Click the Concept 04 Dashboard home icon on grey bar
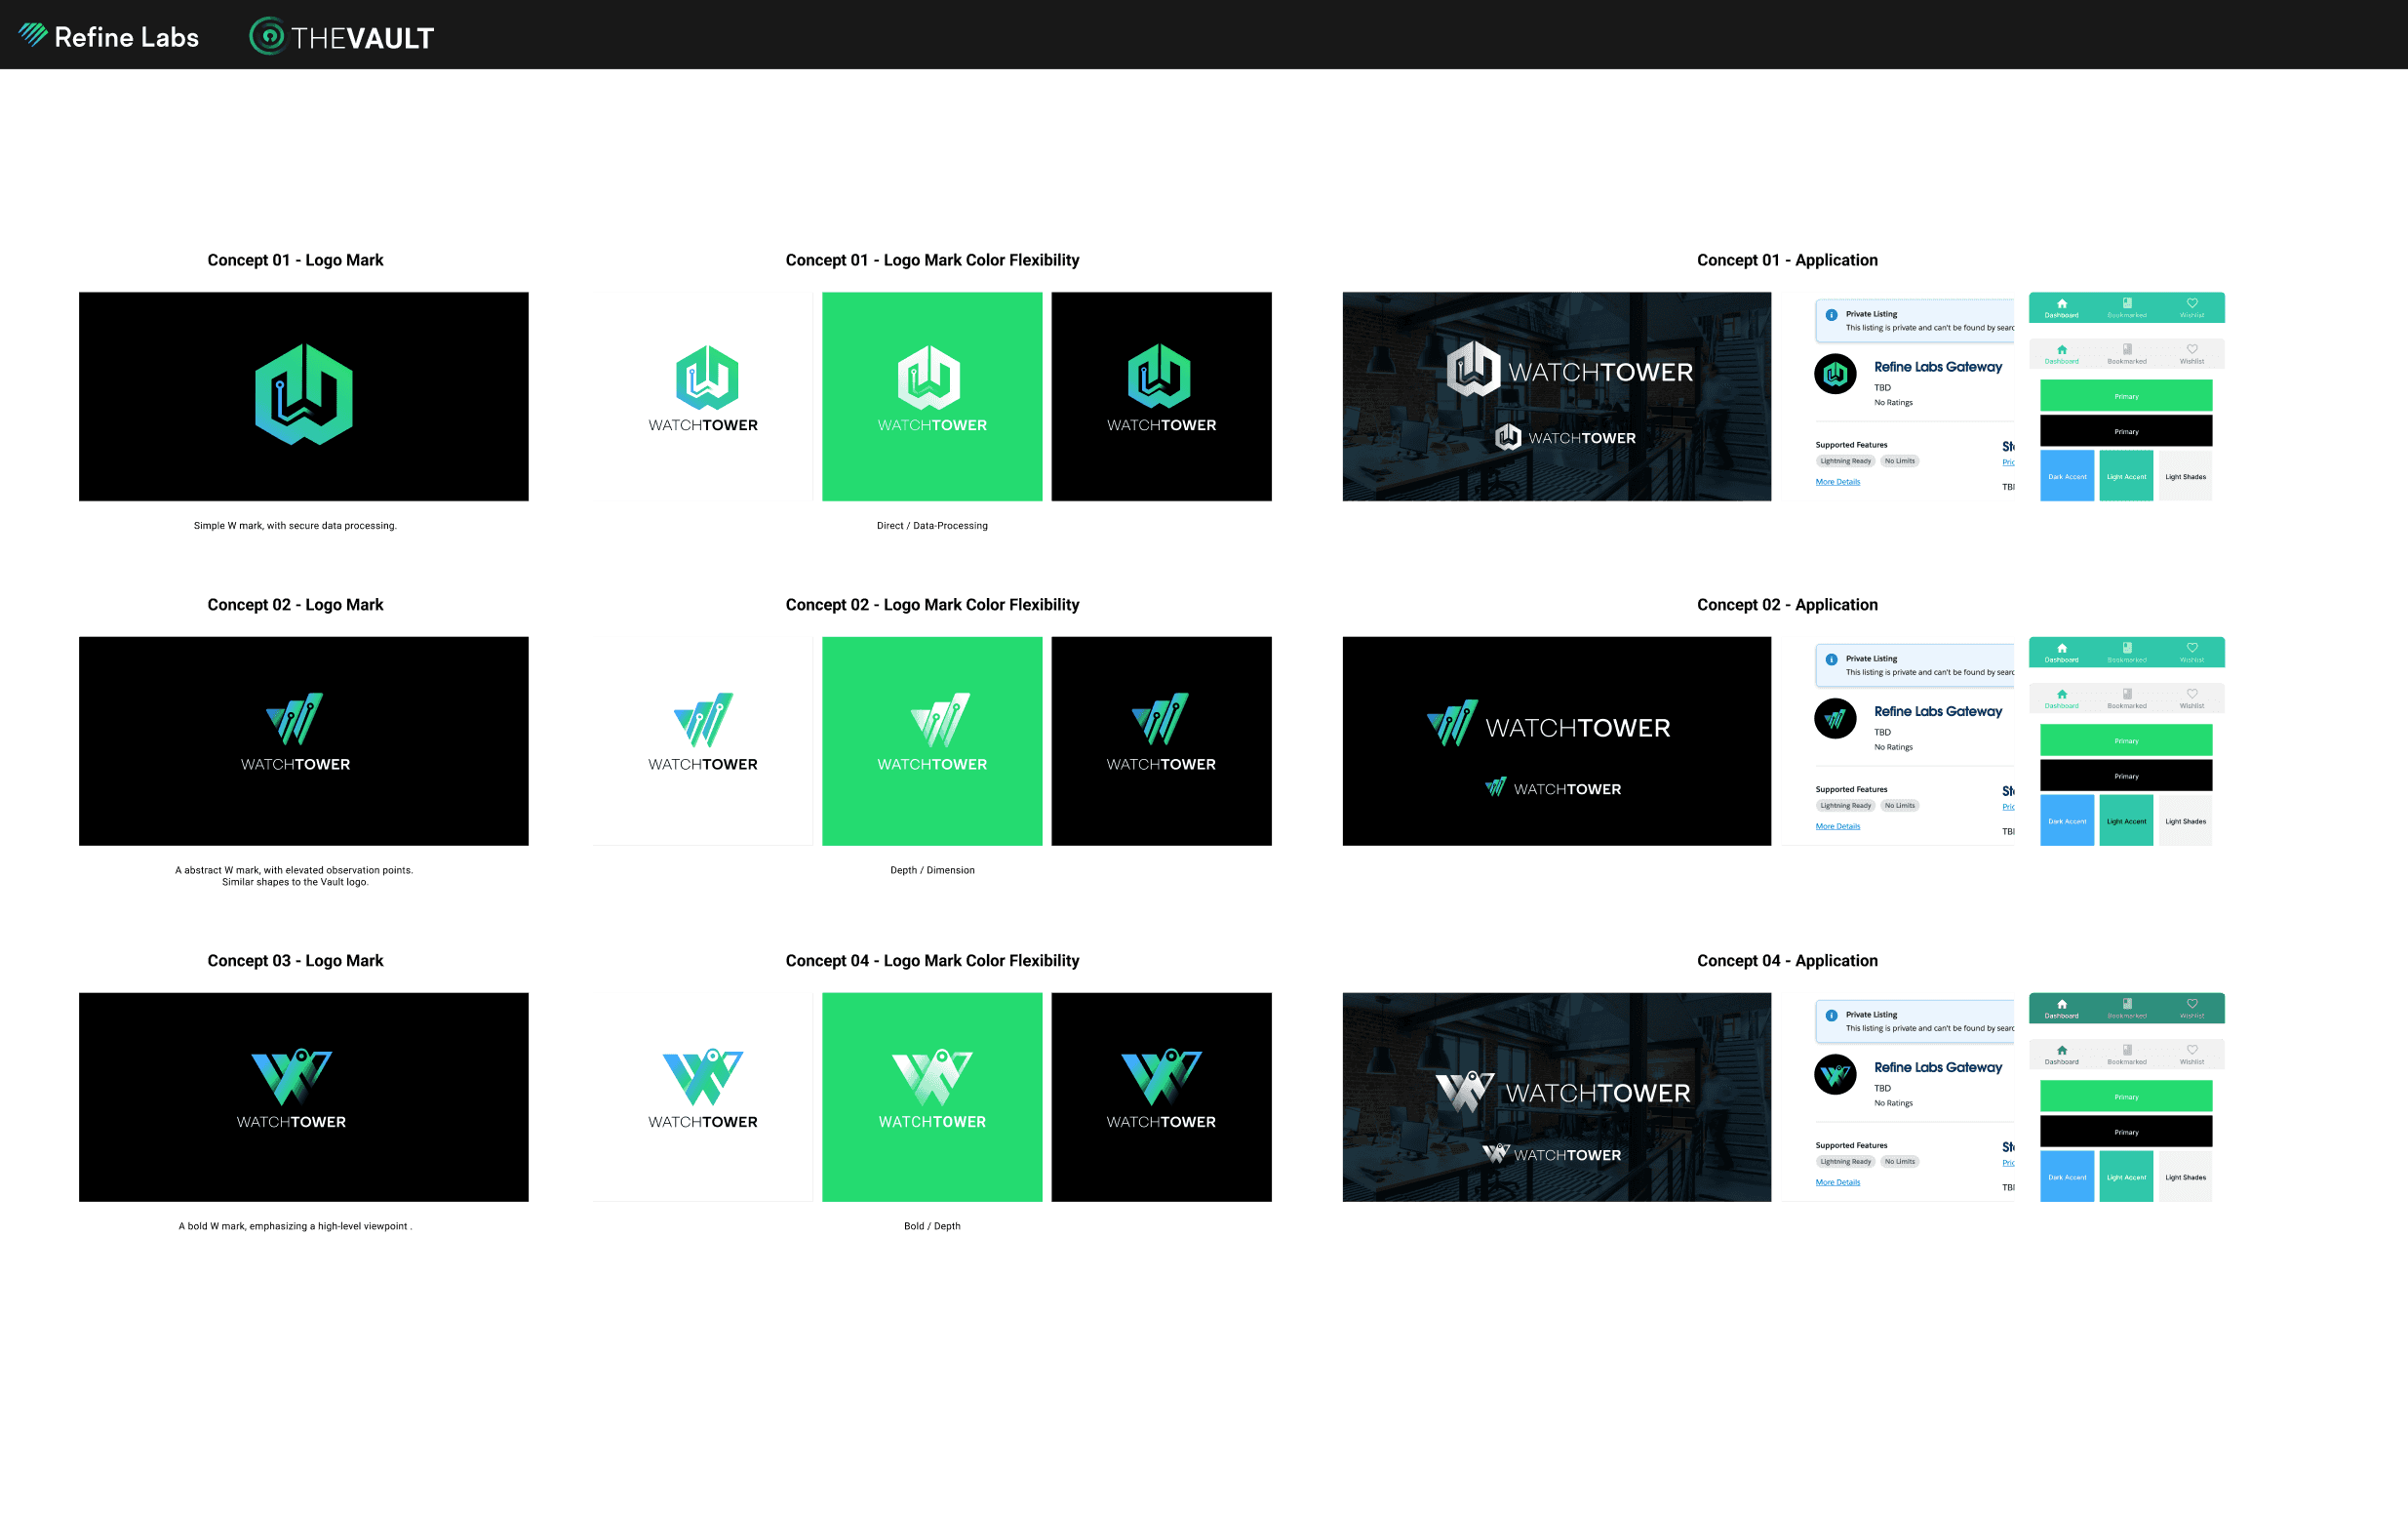This screenshot has height=1516, width=2408. [2061, 1050]
